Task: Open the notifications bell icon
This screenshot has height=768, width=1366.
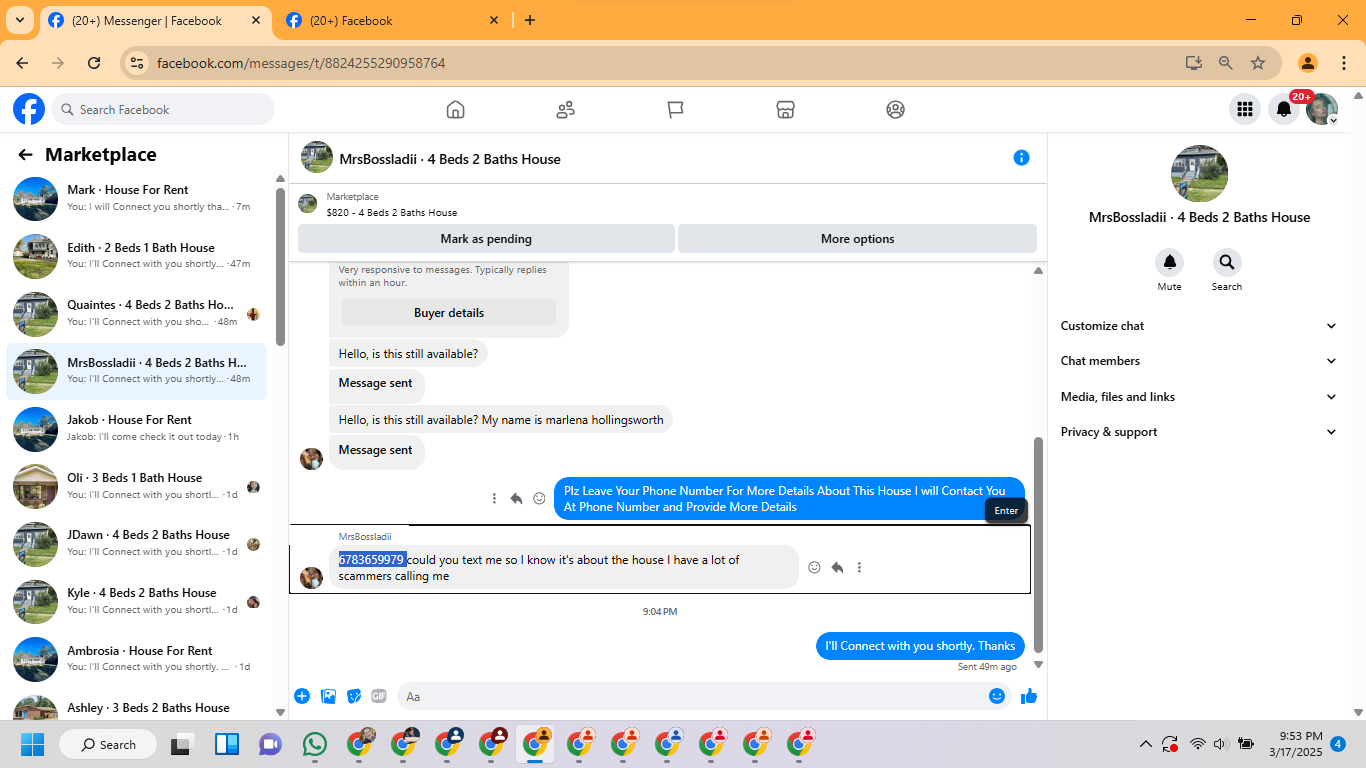Action: [1284, 109]
